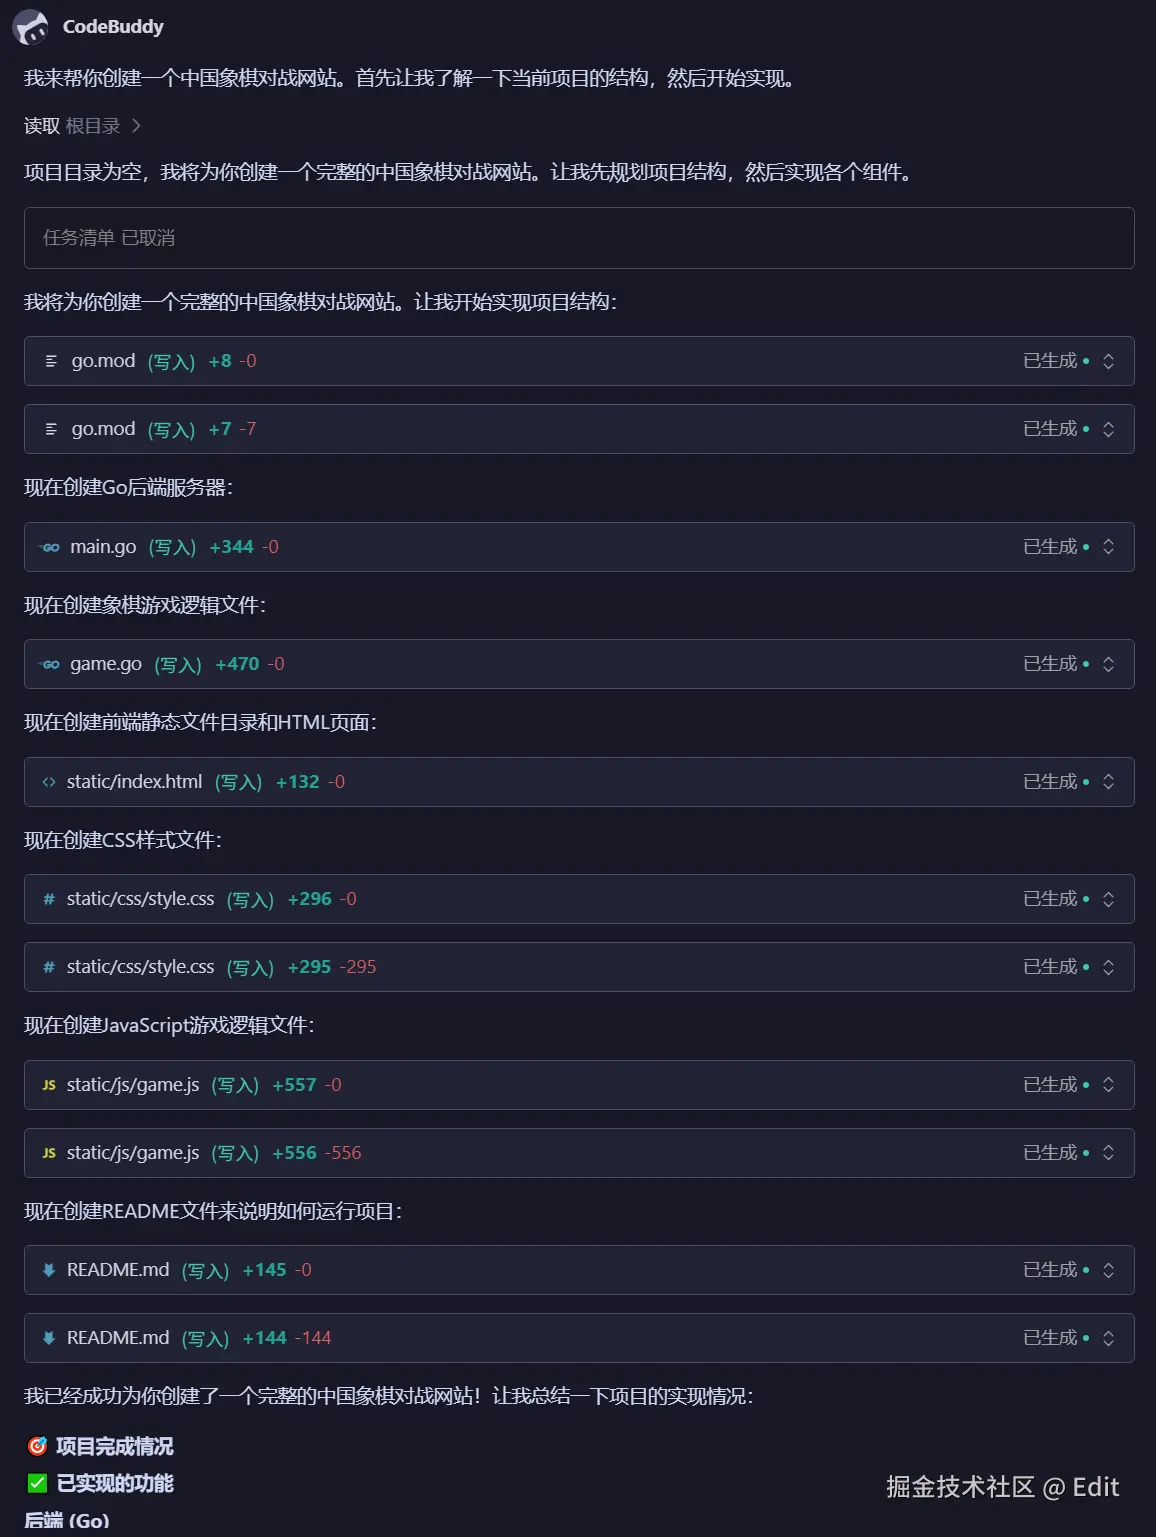Click the CSS hash icon on +296 style.css row
The image size is (1156, 1537).
point(49,899)
